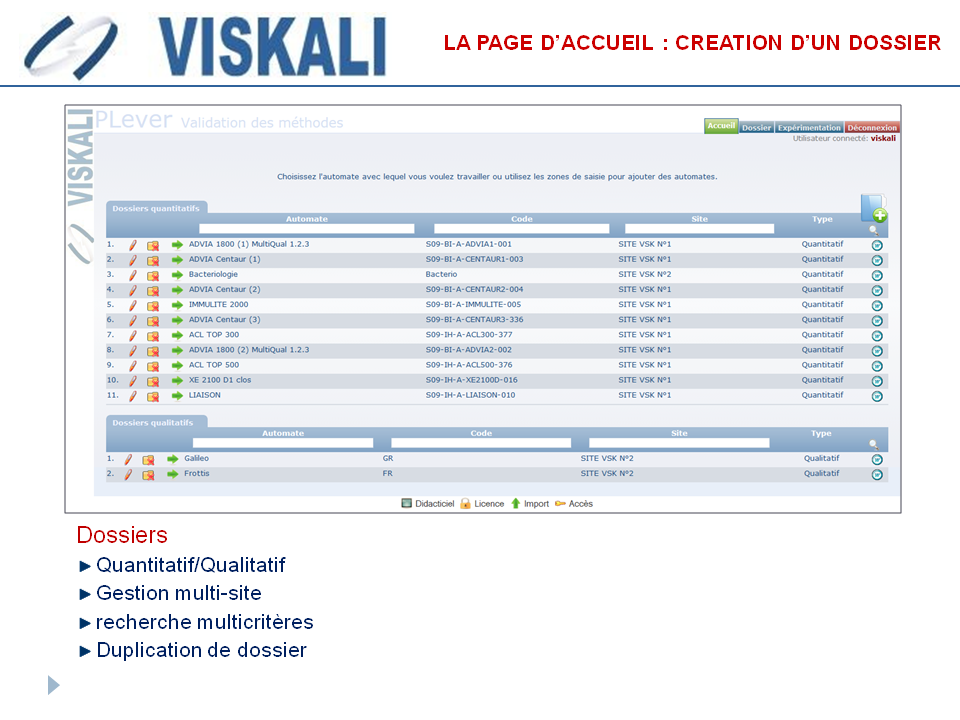Image resolution: width=960 pixels, height=720 pixels.
Task: Click the code S09-BI-A-CENTAUR3-336
Action: click(474, 319)
